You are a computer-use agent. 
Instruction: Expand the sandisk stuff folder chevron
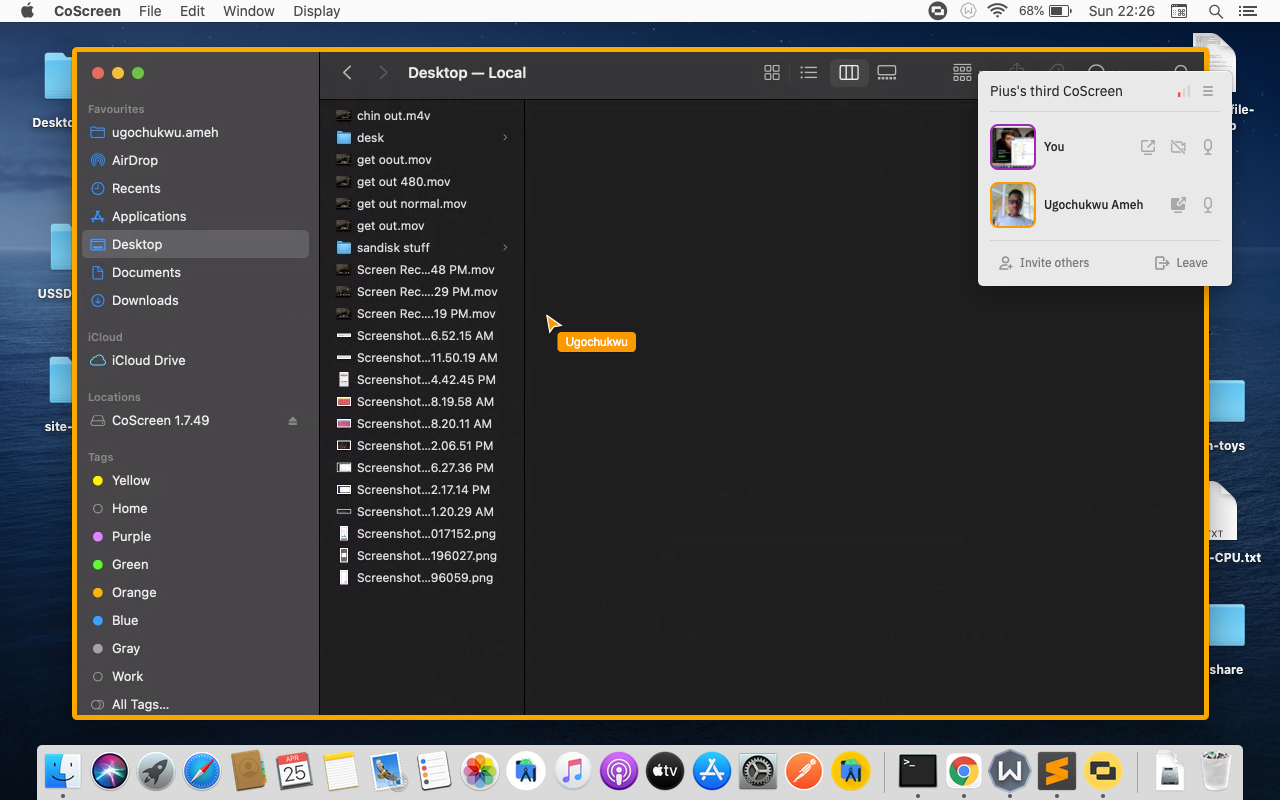[x=505, y=248]
